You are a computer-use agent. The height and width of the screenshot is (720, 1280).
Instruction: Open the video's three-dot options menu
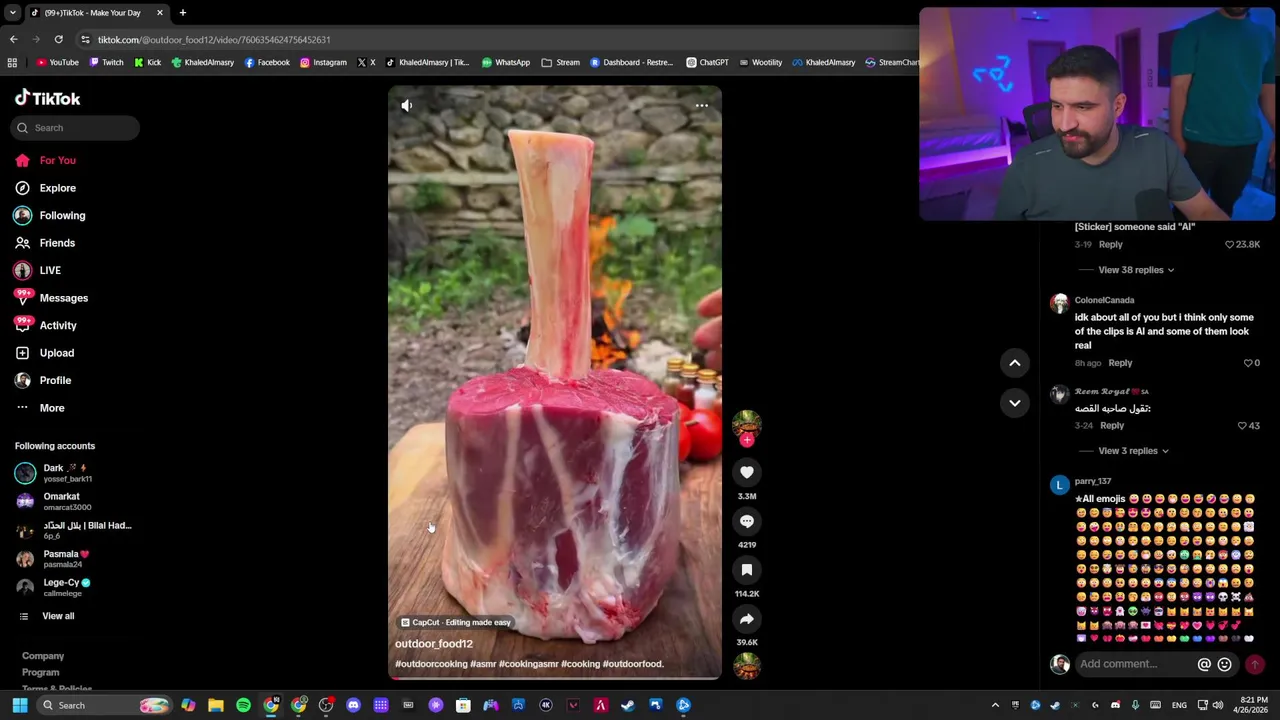702,105
